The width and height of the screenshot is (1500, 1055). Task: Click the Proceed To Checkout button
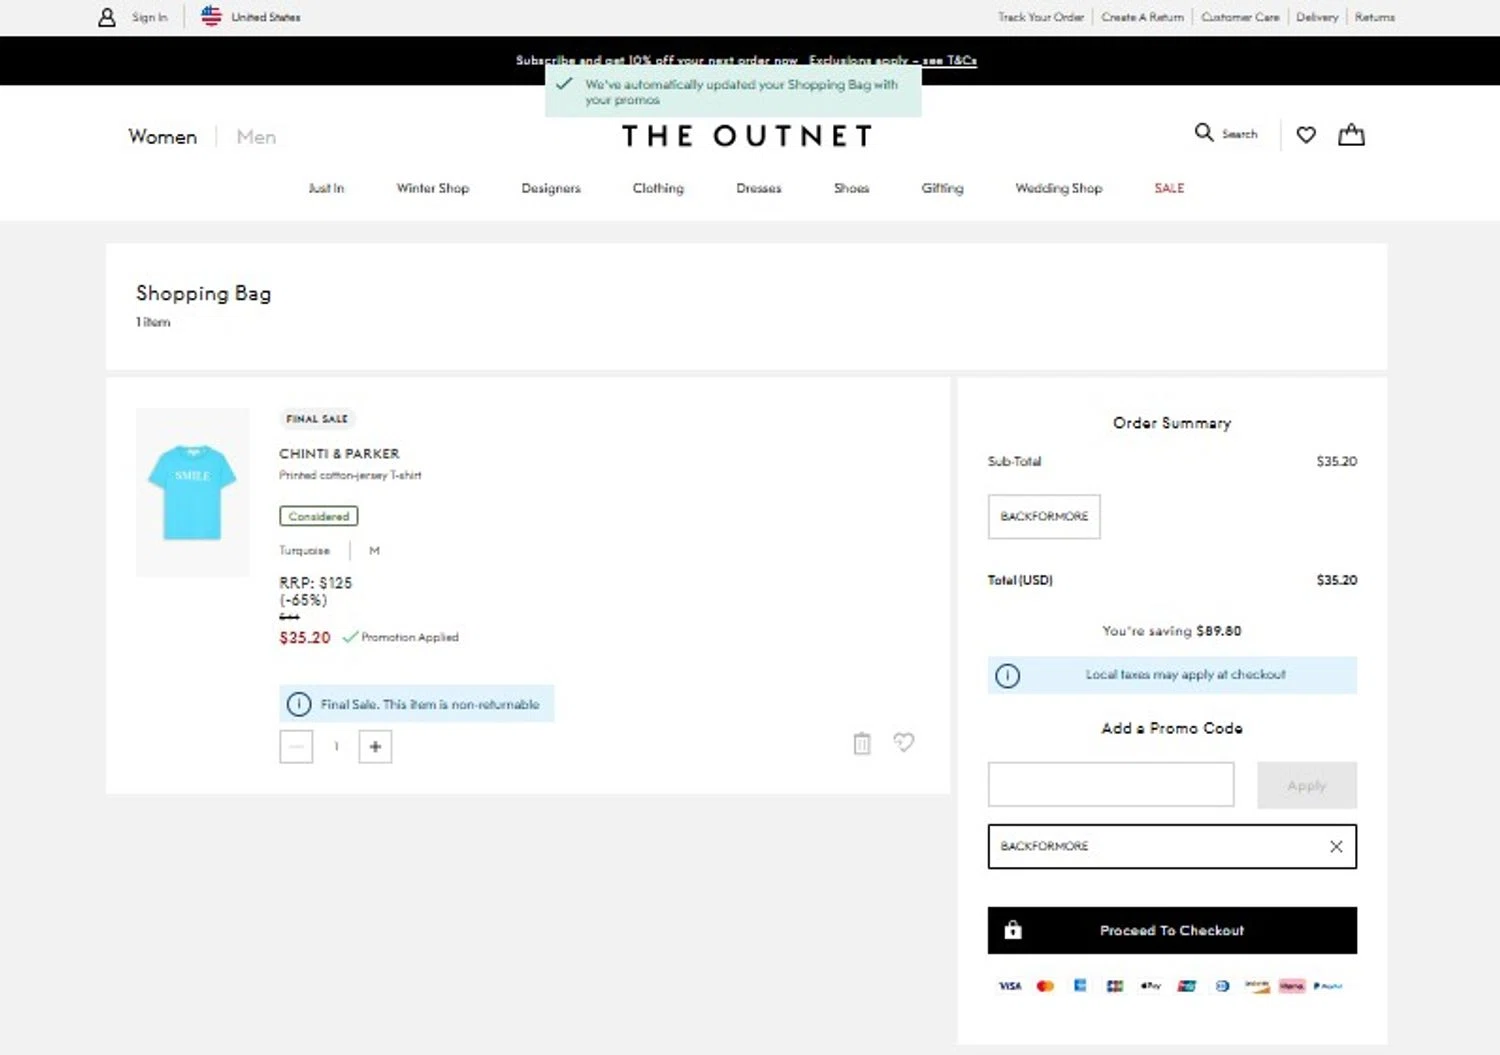point(1172,930)
